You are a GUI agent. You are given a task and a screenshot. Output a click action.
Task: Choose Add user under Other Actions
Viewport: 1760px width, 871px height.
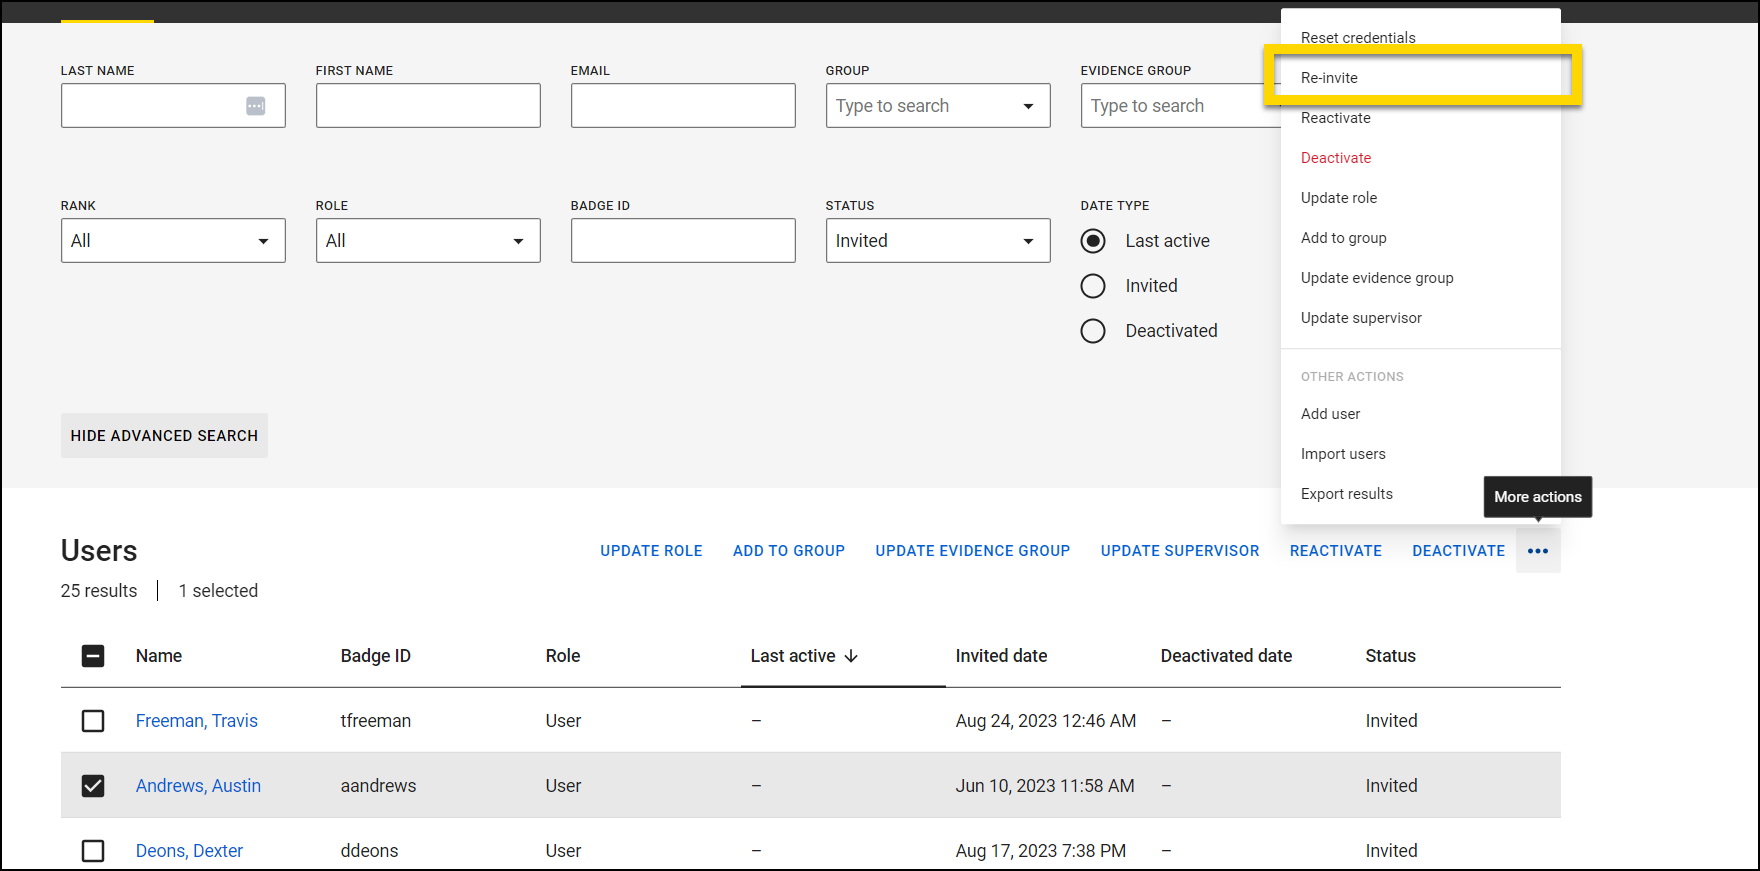[1420, 414]
